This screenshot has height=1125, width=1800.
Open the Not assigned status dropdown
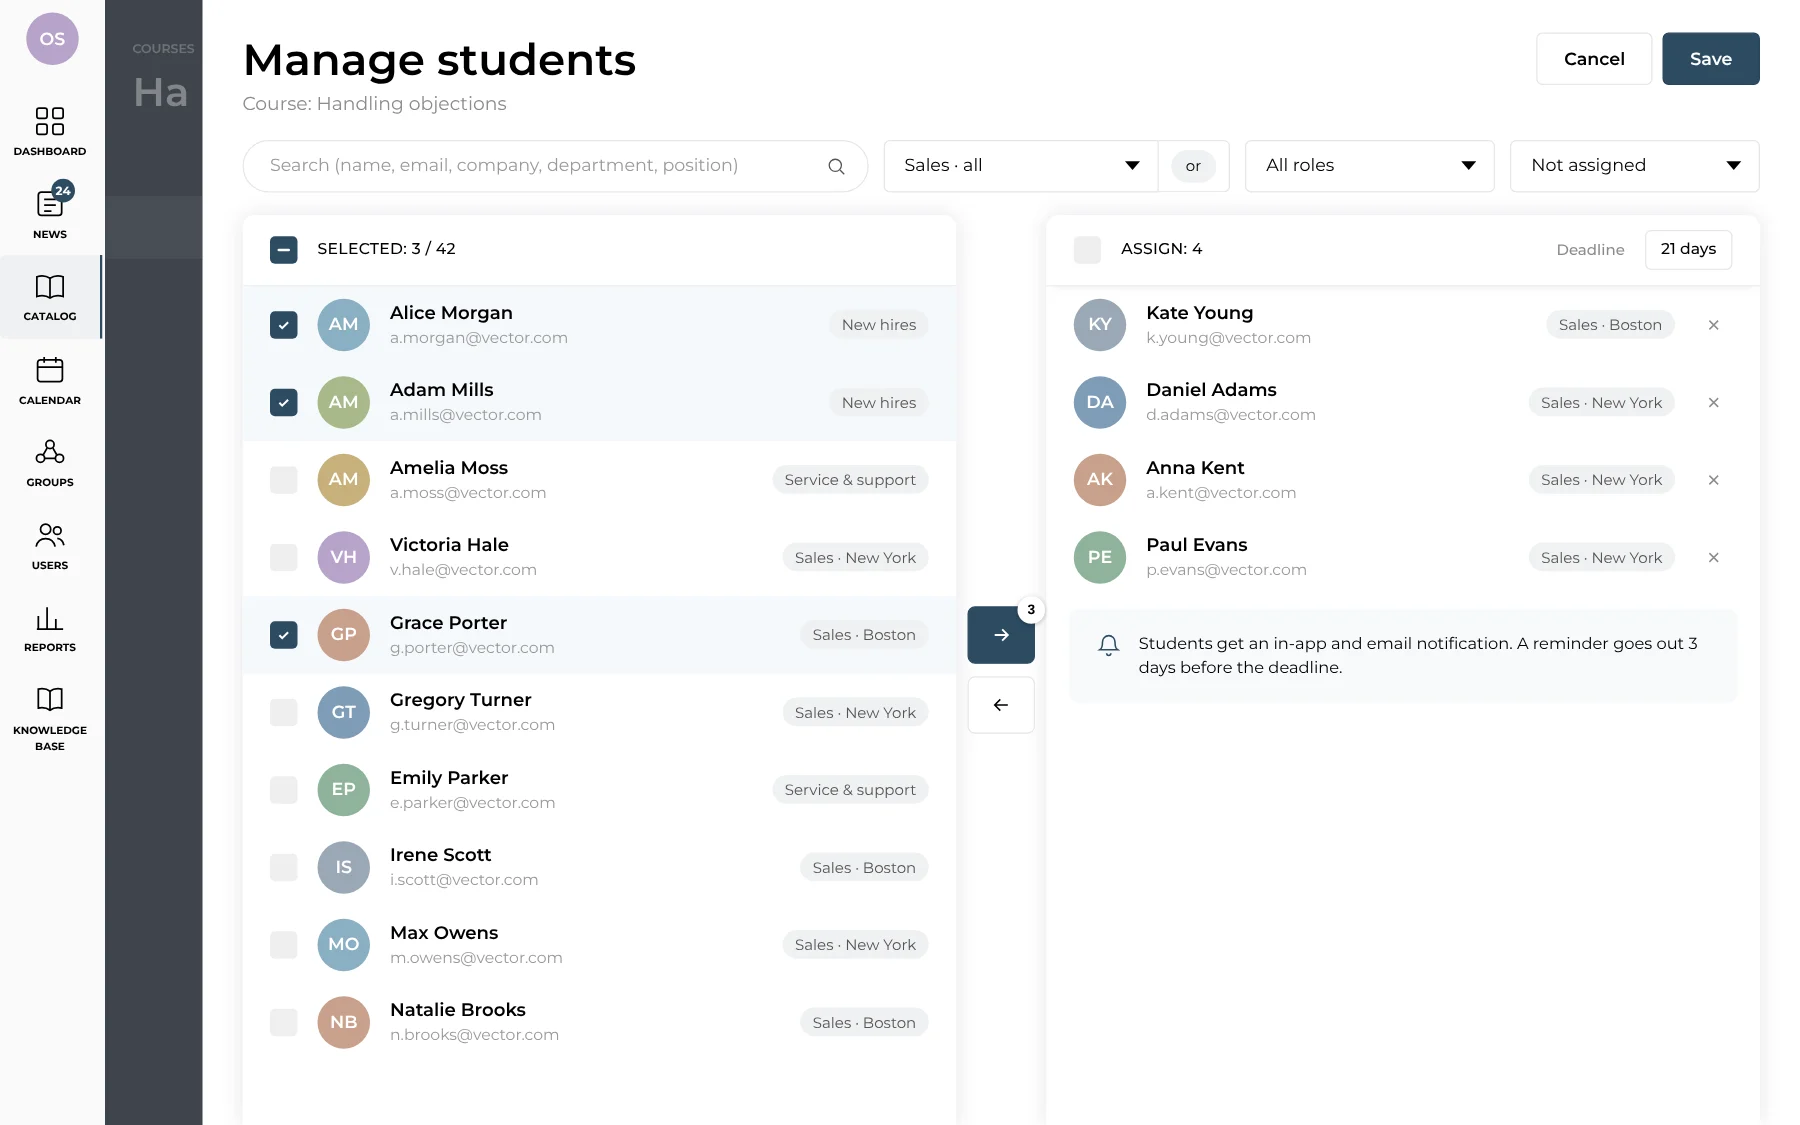[1634, 166]
